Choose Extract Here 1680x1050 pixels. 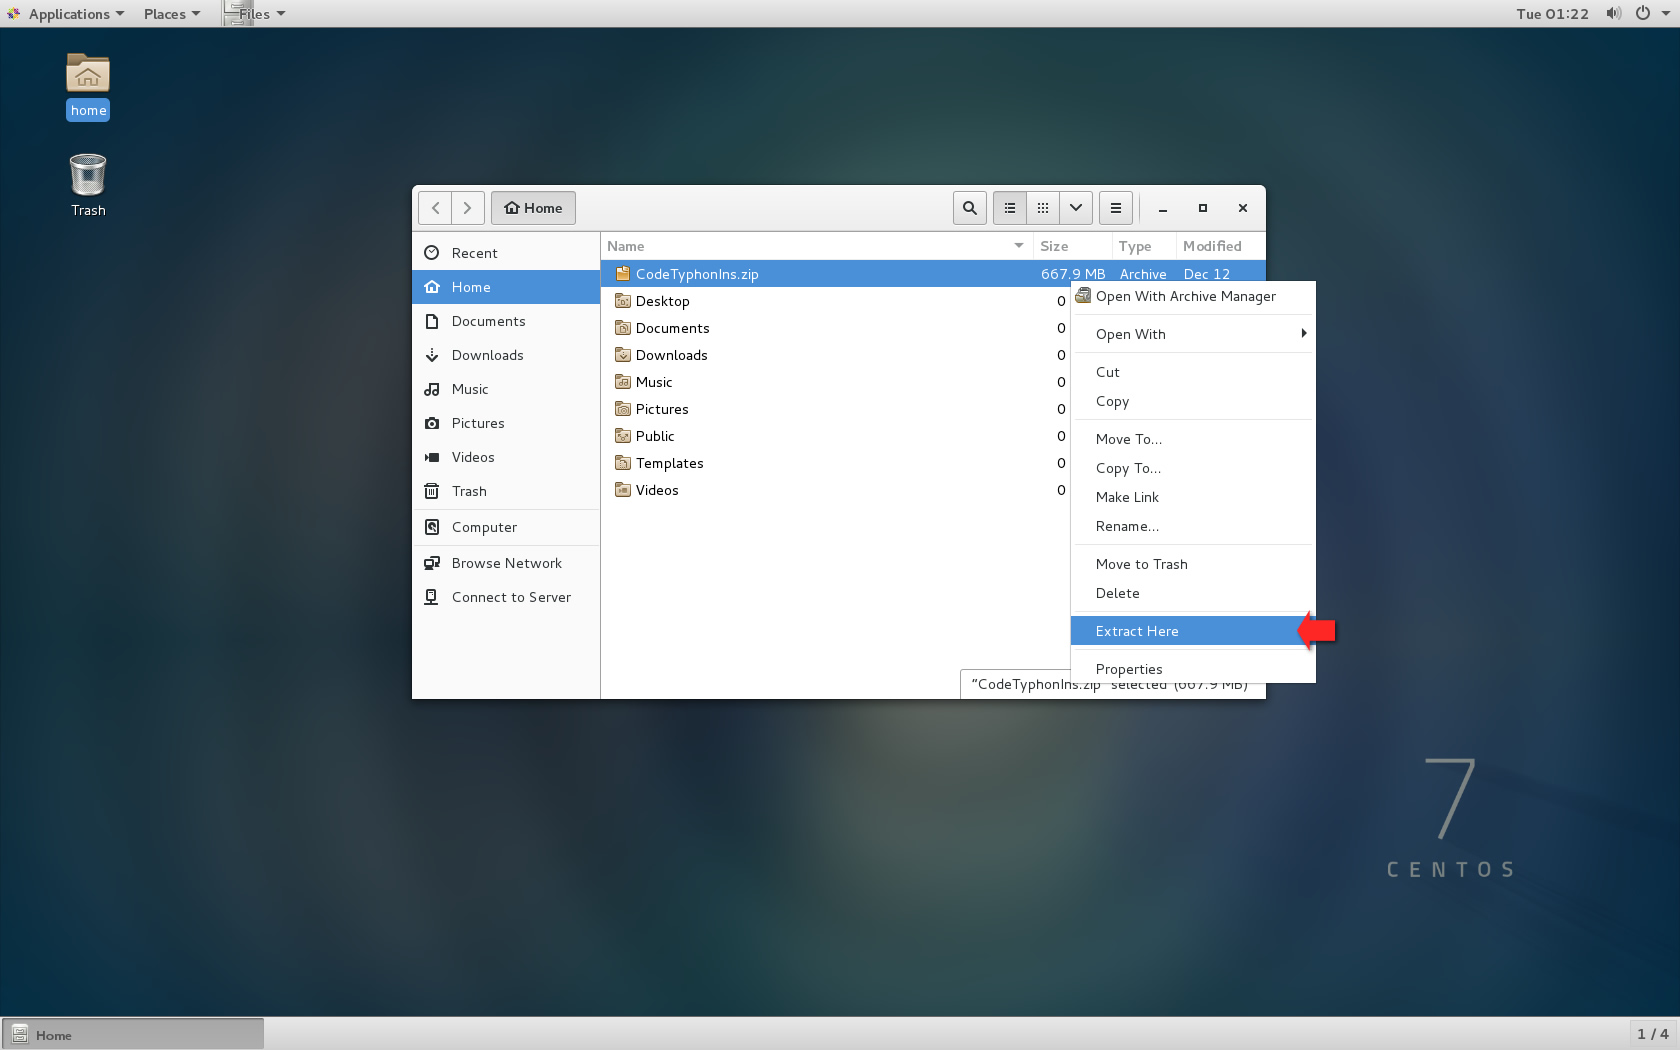tap(1192, 631)
